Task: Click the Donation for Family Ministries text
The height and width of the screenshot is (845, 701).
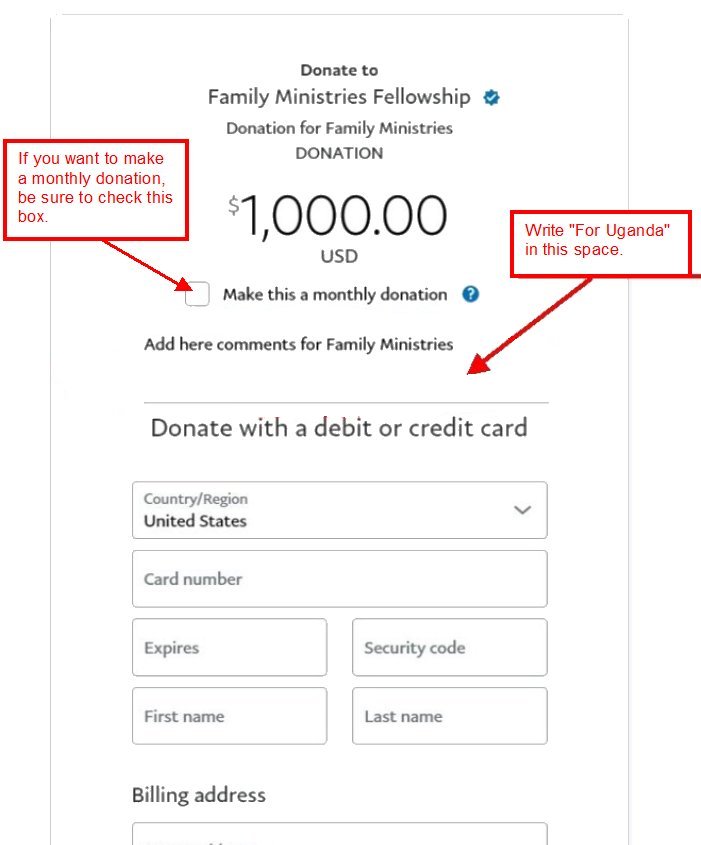Action: tap(339, 128)
